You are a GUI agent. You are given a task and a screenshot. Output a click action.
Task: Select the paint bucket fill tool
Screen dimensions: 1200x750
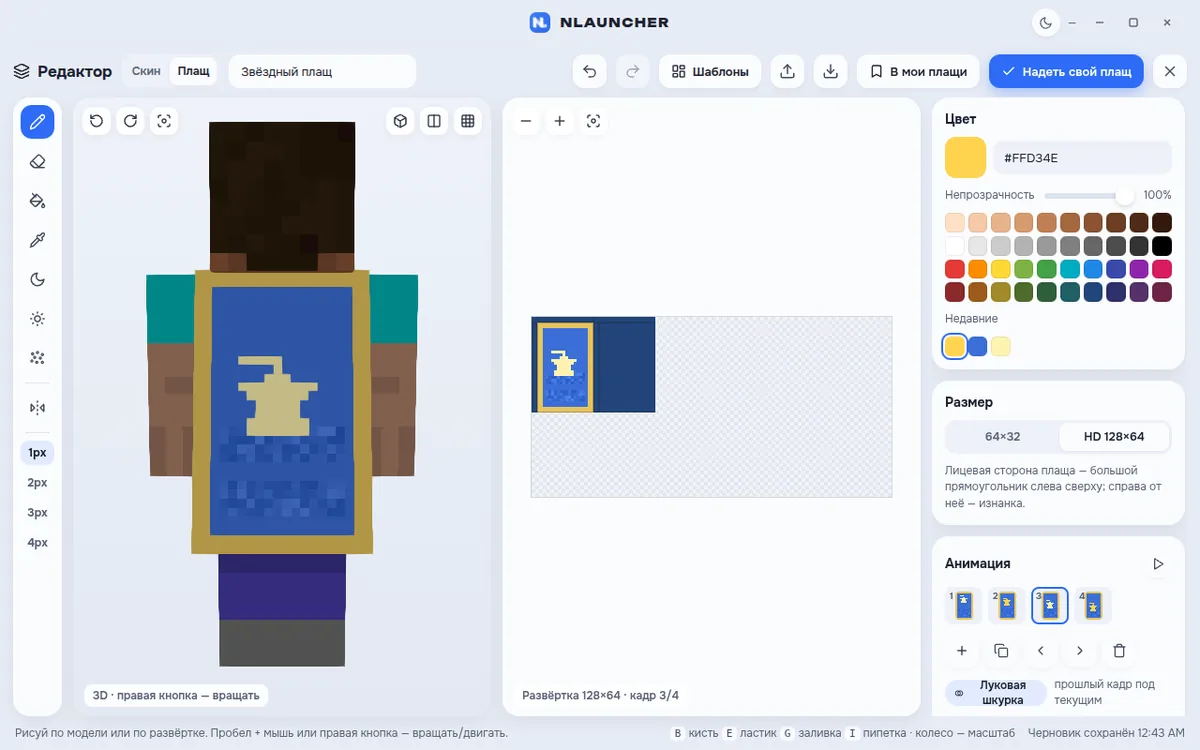click(x=38, y=201)
